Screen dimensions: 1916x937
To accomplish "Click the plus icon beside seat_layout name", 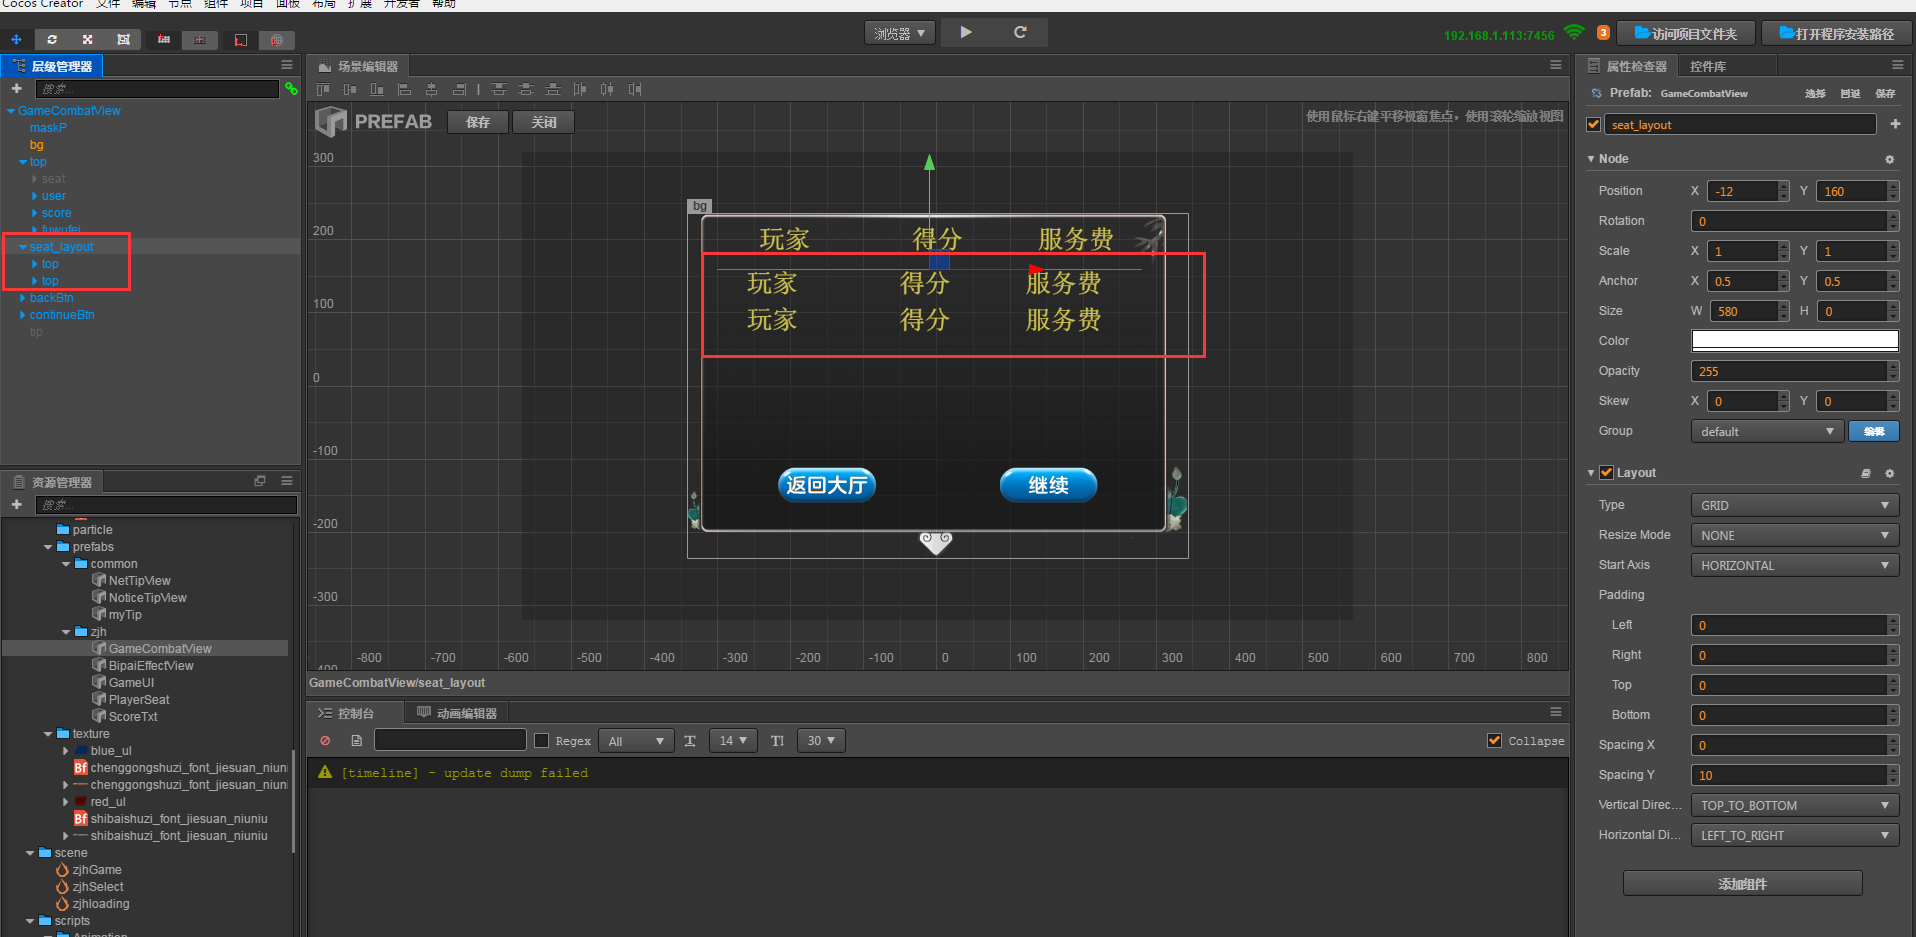I will [1895, 124].
